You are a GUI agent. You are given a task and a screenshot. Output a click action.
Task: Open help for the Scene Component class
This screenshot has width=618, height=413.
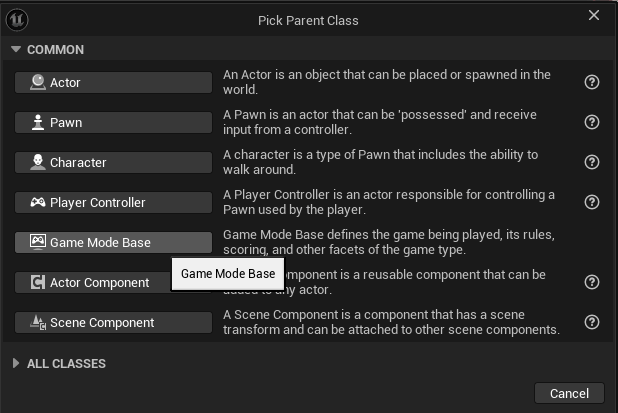(x=592, y=322)
